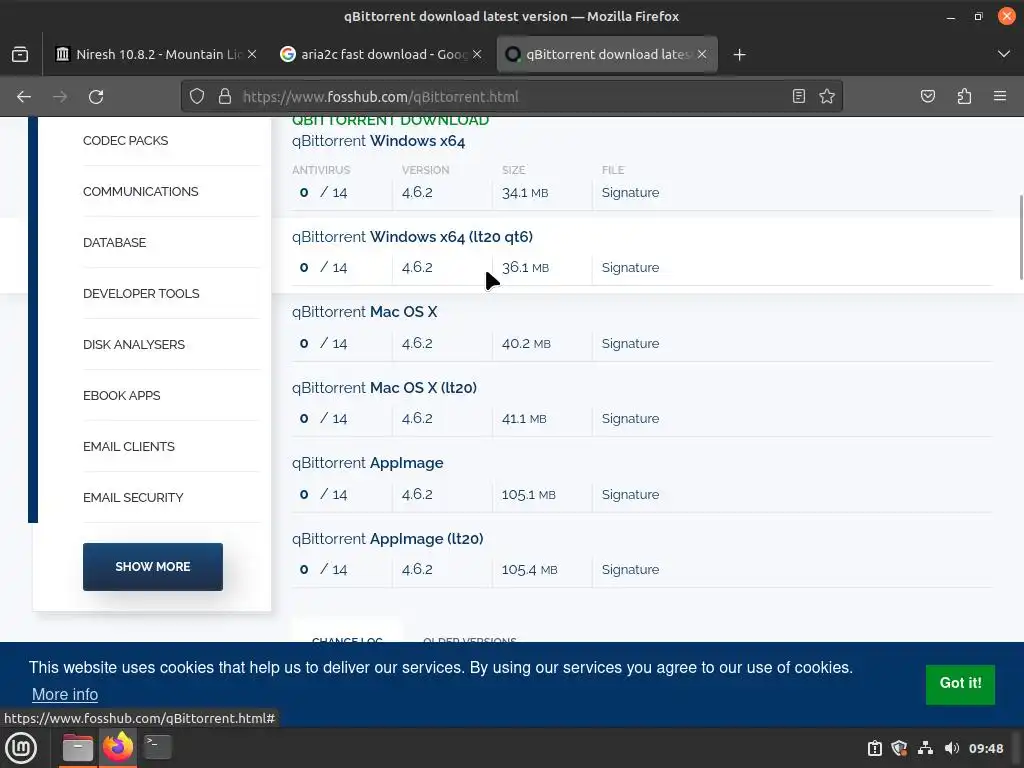Bookmark this page with star icon
1024x768 pixels.
(x=827, y=97)
